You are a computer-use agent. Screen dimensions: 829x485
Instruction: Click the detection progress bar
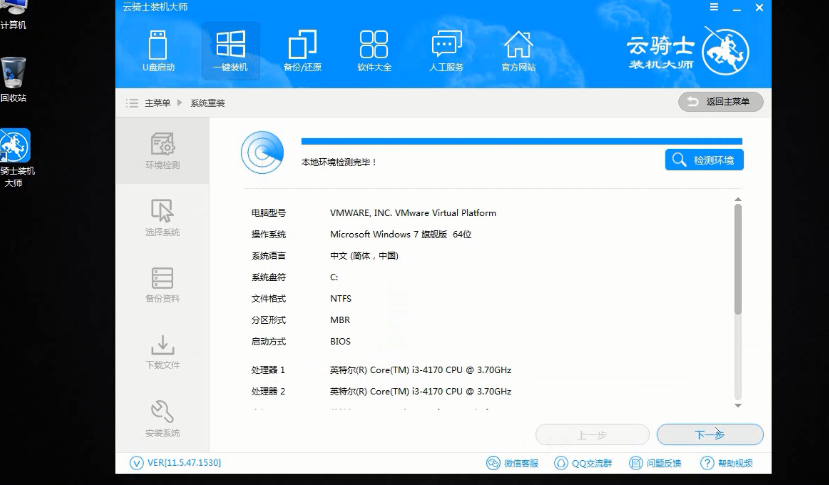click(521, 141)
